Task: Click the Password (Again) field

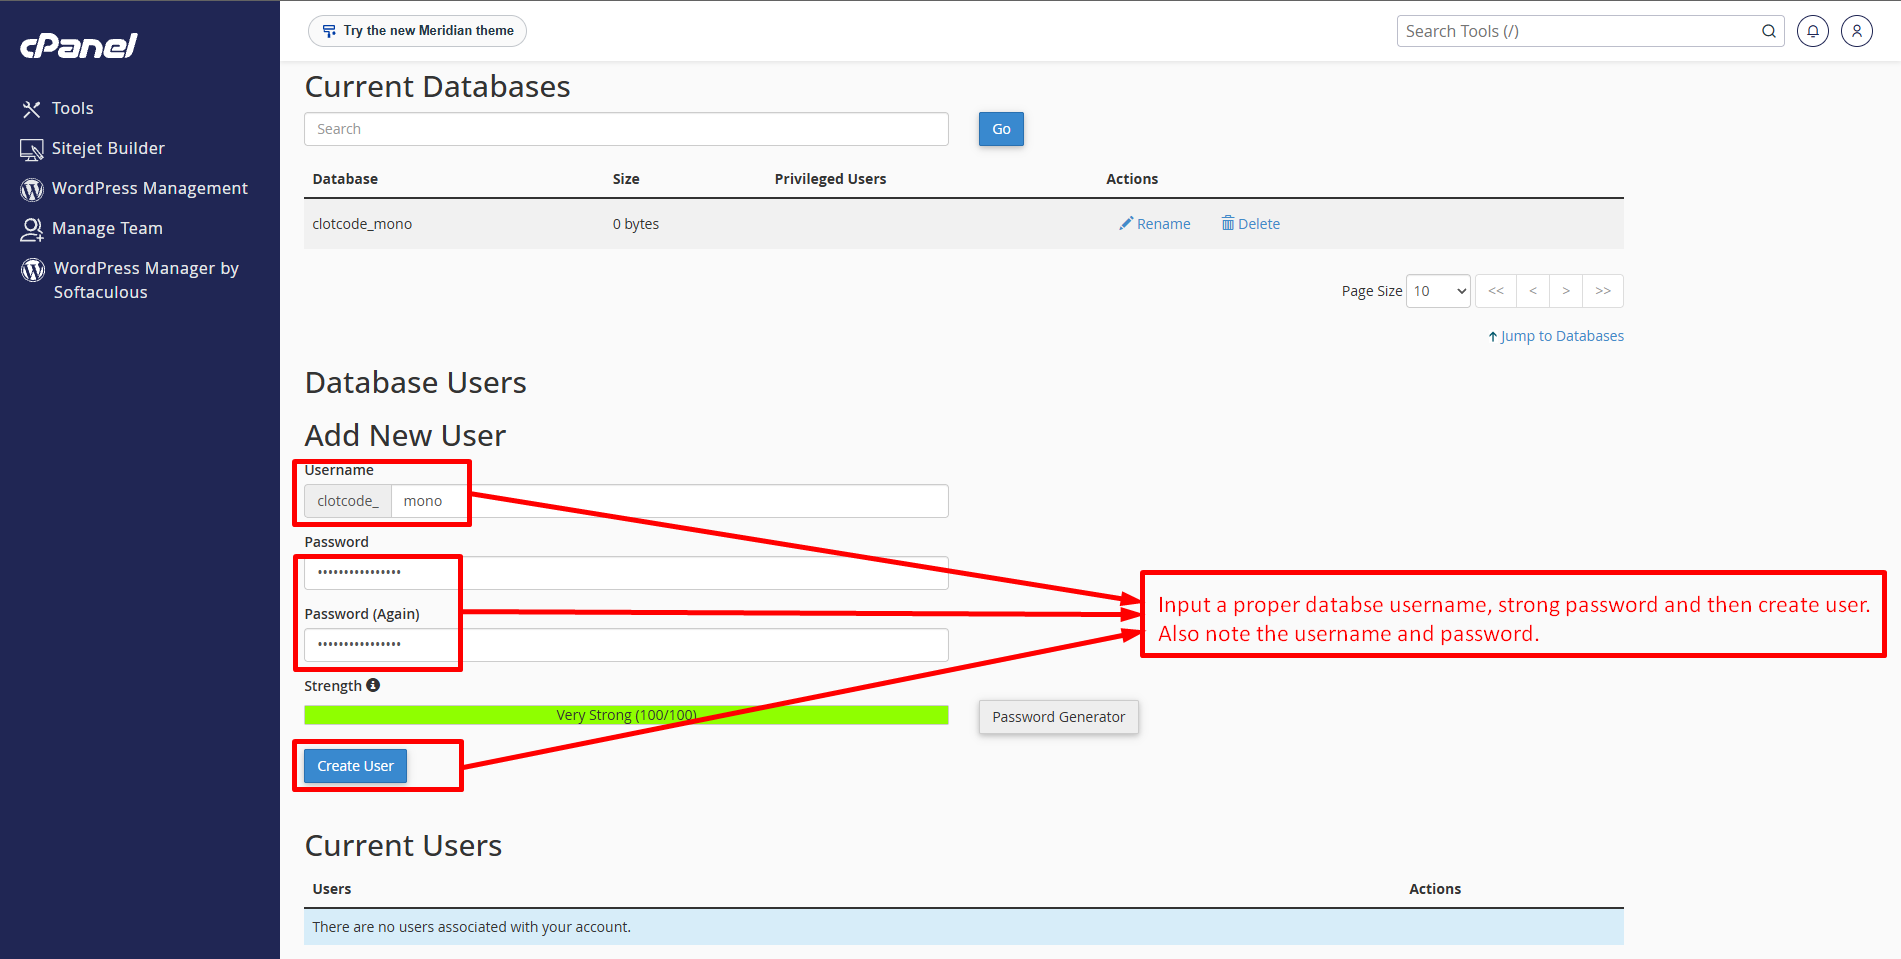Action: pos(626,645)
